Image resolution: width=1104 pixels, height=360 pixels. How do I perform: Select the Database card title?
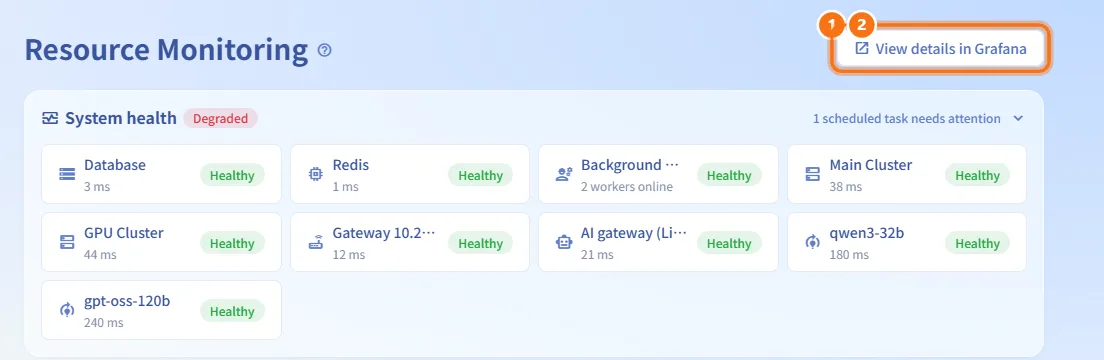[115, 165]
